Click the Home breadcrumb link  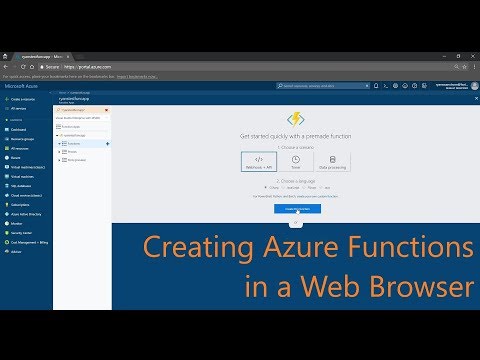point(62,93)
